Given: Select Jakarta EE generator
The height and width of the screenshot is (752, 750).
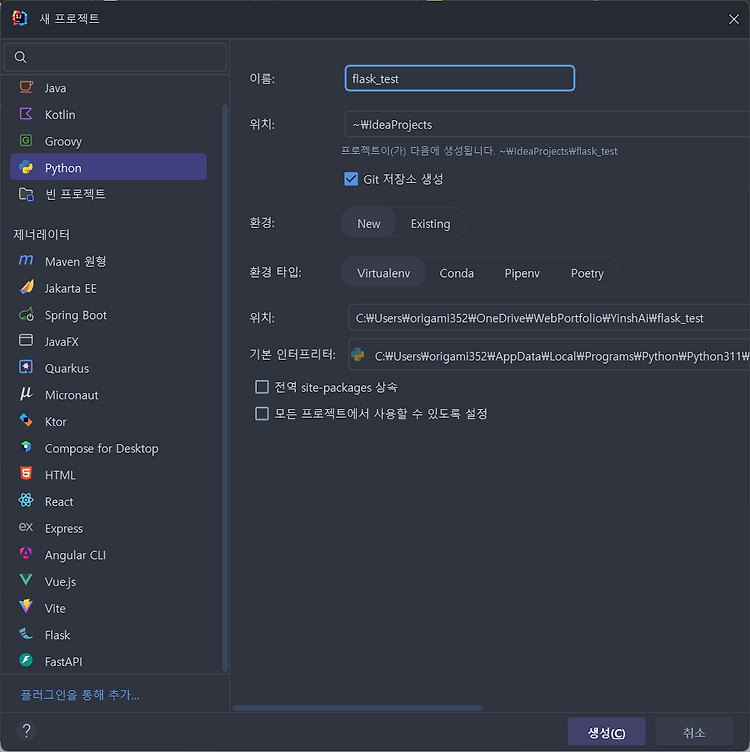Looking at the screenshot, I should 108,288.
